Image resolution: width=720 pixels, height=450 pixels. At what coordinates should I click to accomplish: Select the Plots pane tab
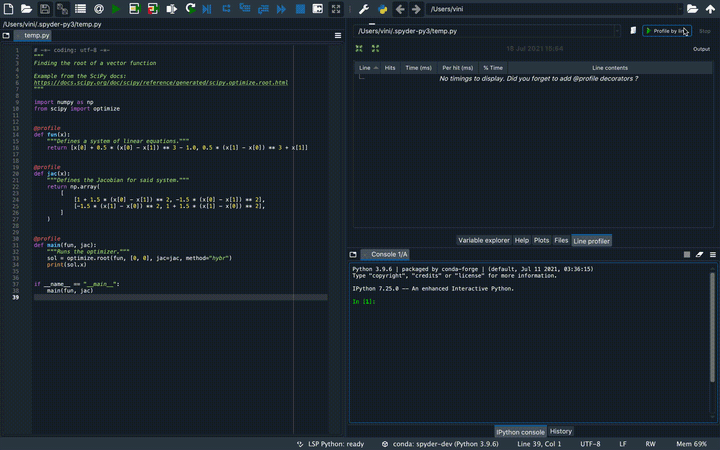click(x=541, y=240)
